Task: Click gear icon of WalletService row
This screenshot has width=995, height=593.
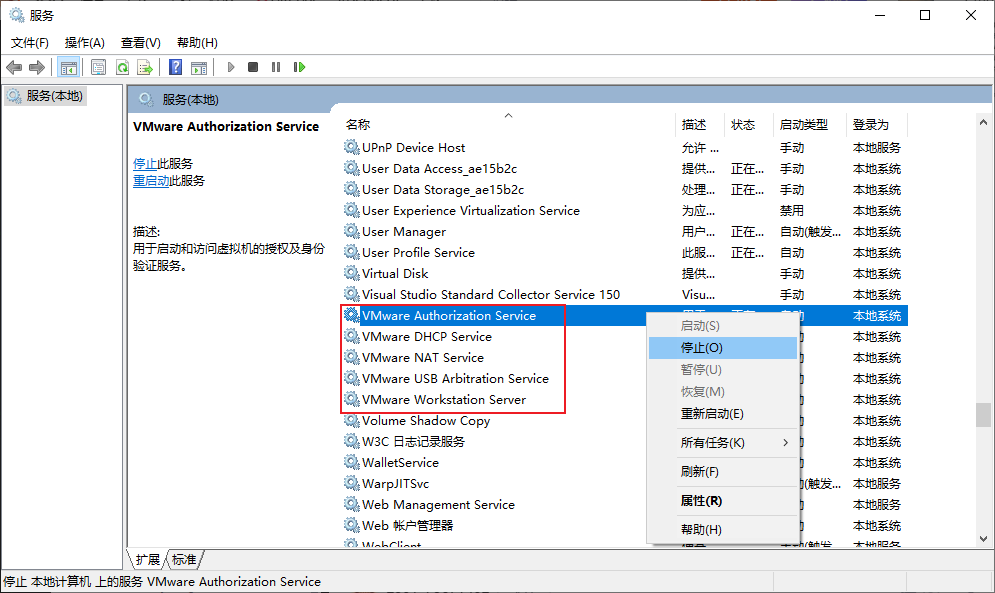Action: pyautogui.click(x=352, y=462)
